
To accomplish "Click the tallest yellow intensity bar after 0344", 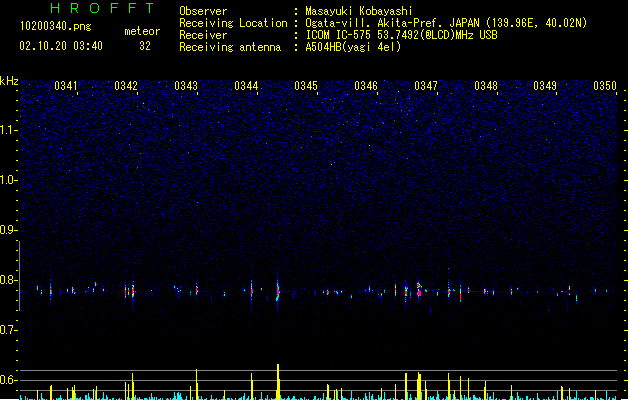I will coord(278,381).
